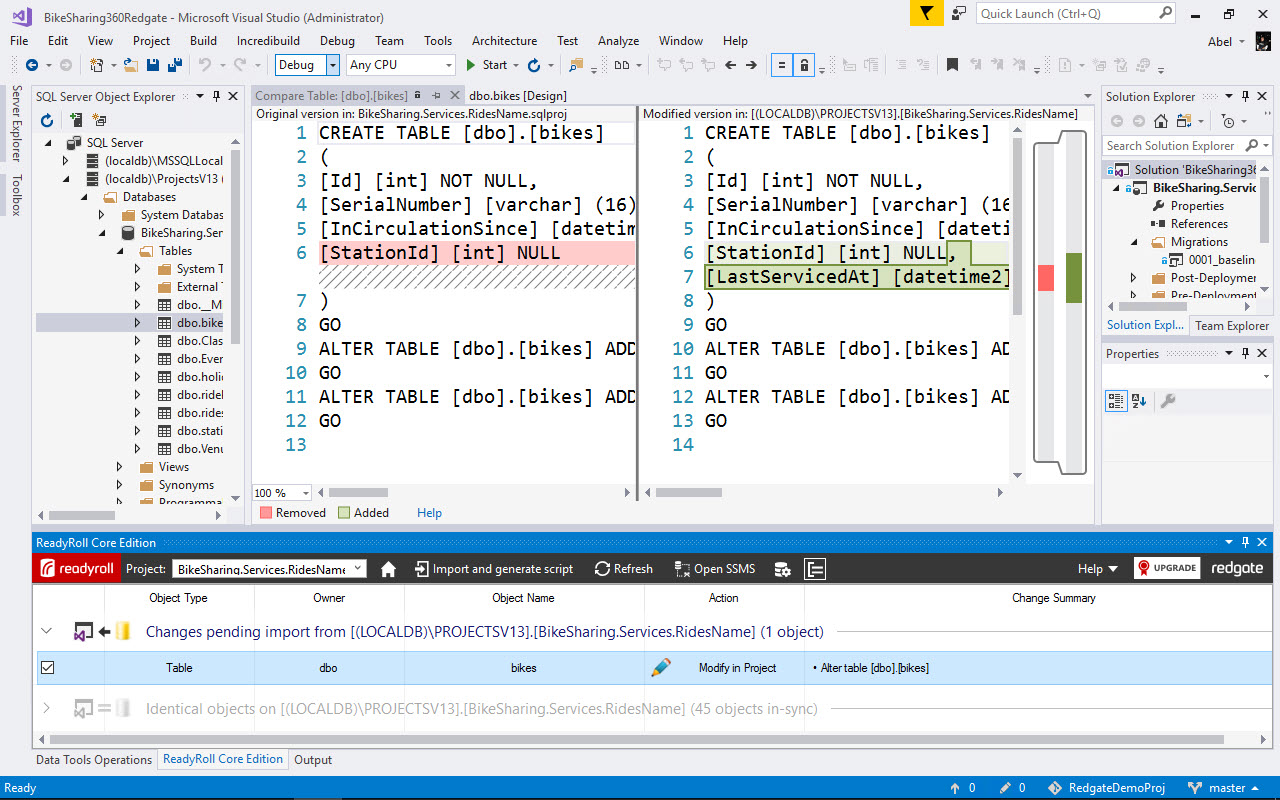1280x800 pixels.
Task: Click the bookmark icon in the toolbar
Action: 952,65
